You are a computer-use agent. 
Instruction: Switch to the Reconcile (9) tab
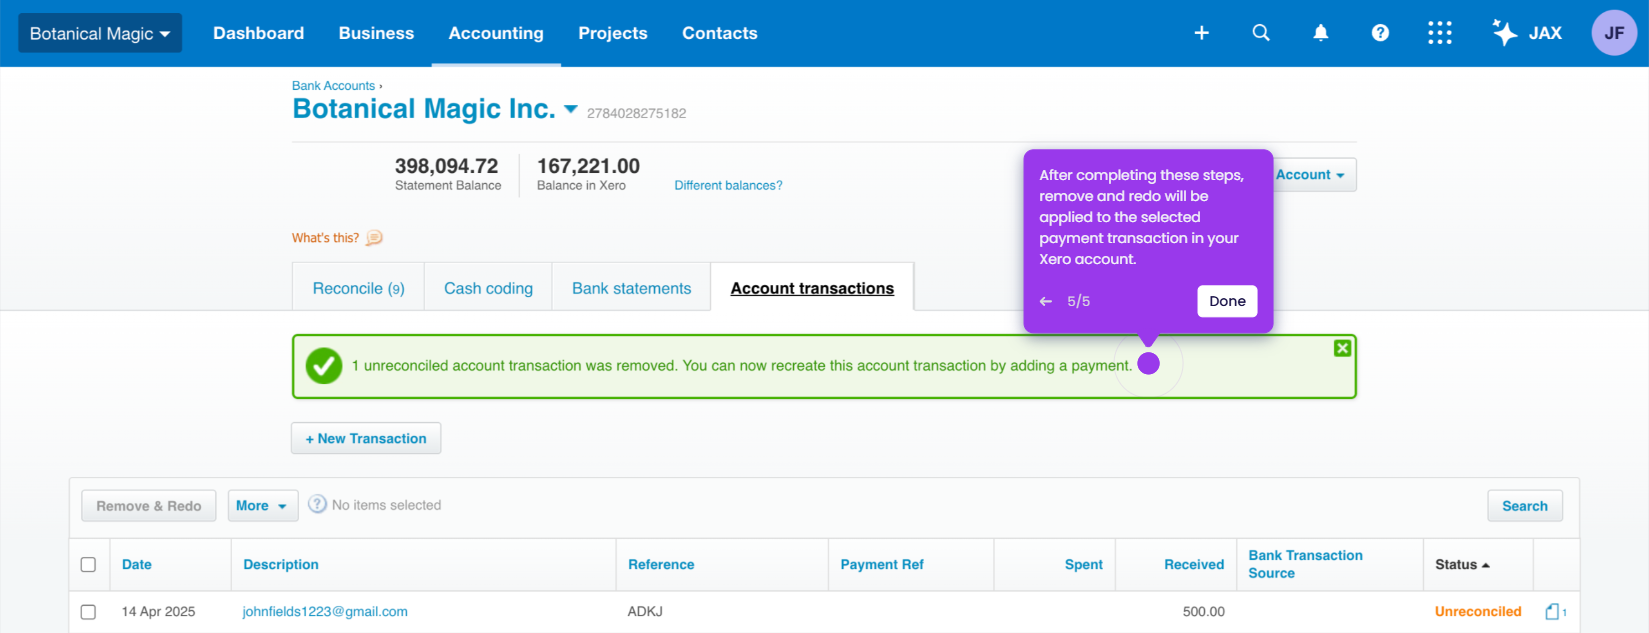(x=358, y=288)
